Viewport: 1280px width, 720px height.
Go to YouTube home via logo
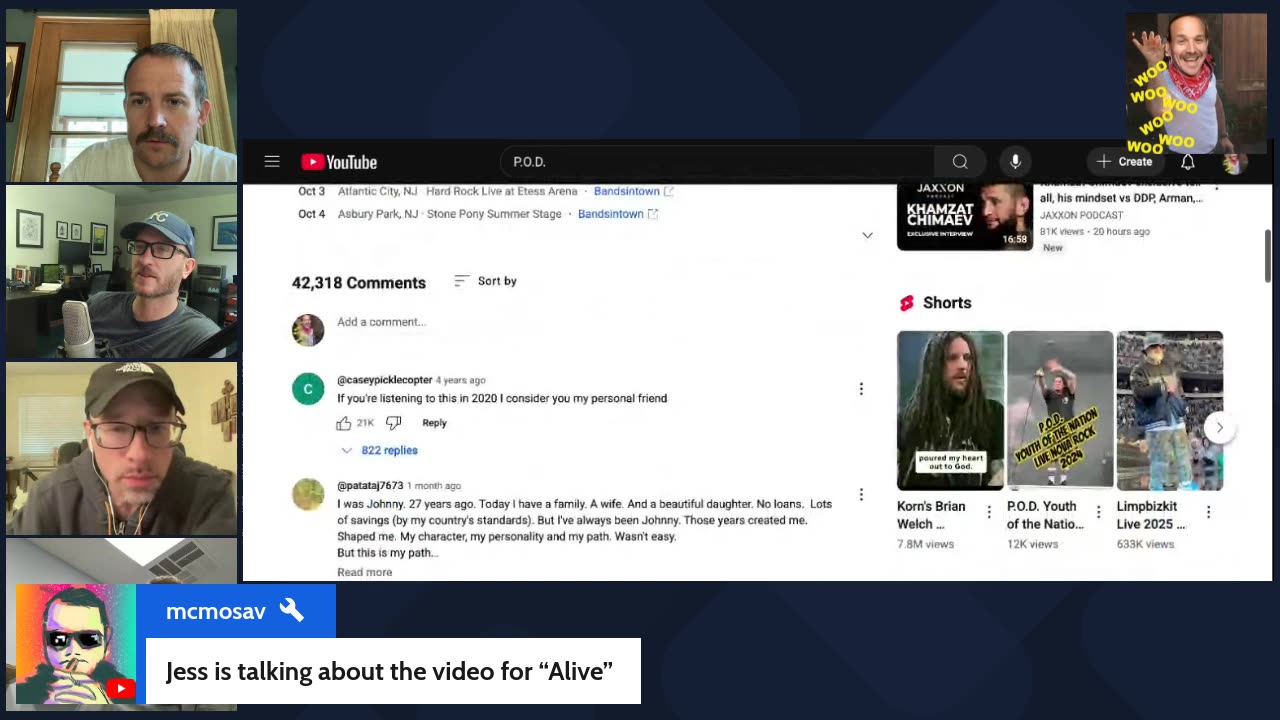pyautogui.click(x=339, y=162)
